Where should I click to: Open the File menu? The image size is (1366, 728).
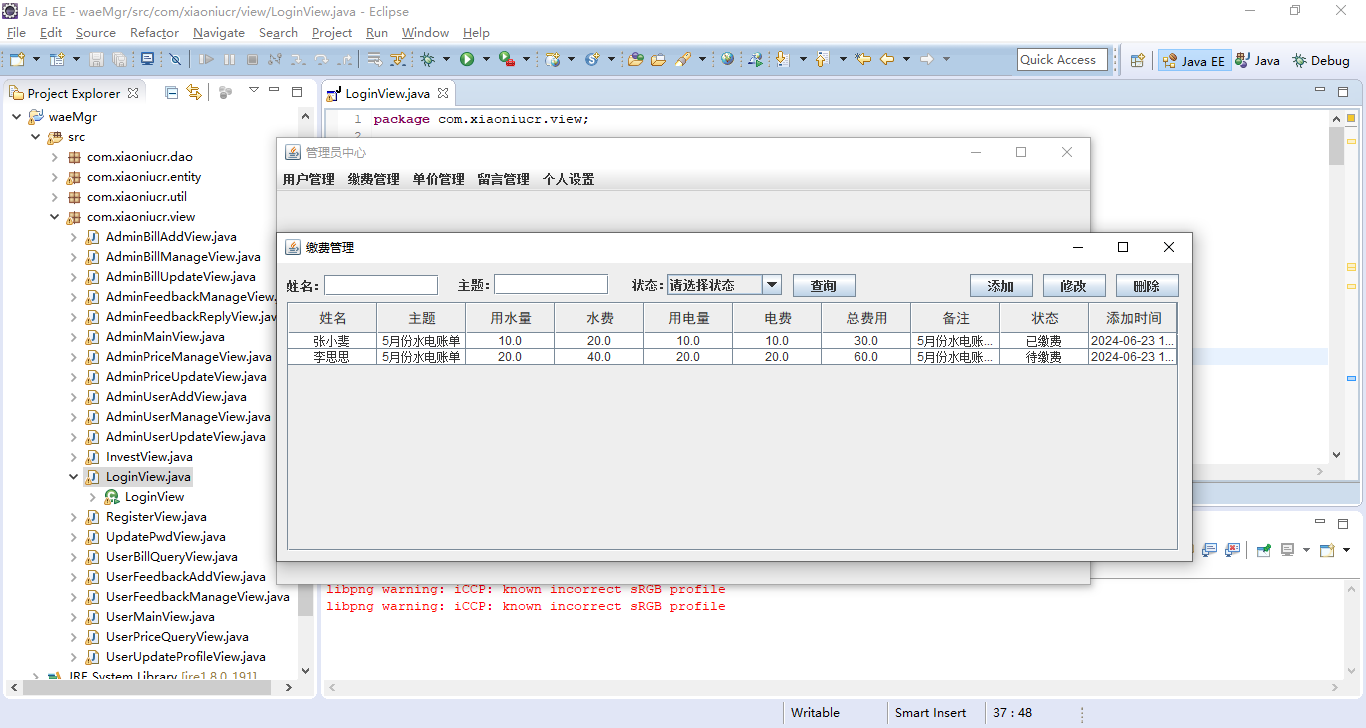pos(16,33)
